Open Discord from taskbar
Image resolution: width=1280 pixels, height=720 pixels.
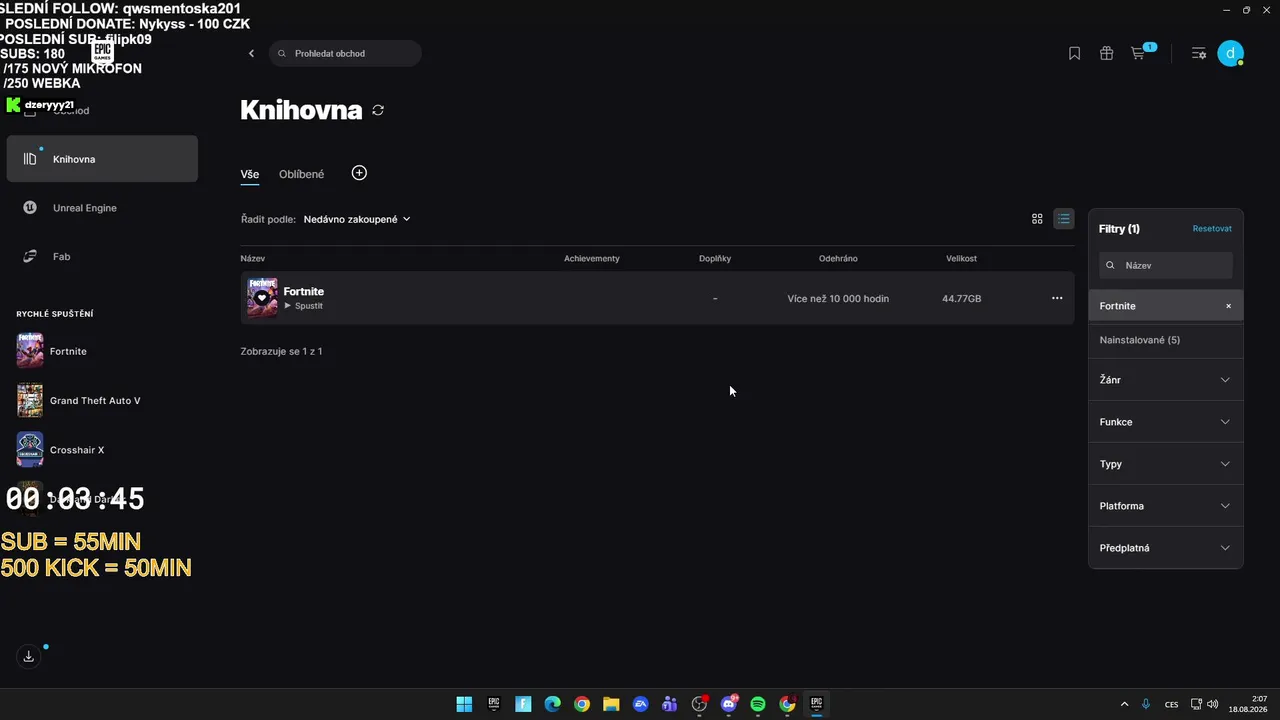pos(729,704)
